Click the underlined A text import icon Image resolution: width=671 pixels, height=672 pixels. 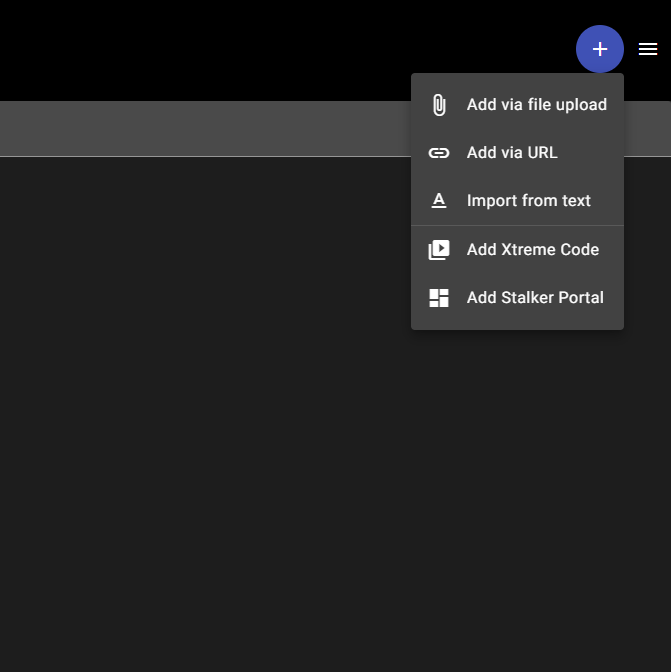pos(439,201)
